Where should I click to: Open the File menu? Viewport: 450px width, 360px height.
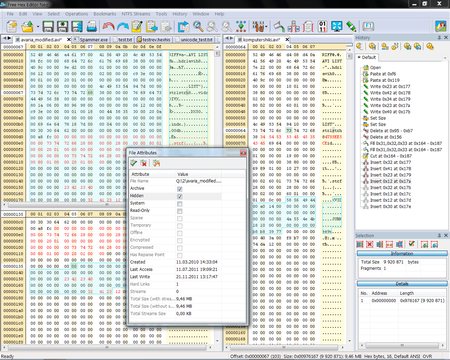point(10,14)
